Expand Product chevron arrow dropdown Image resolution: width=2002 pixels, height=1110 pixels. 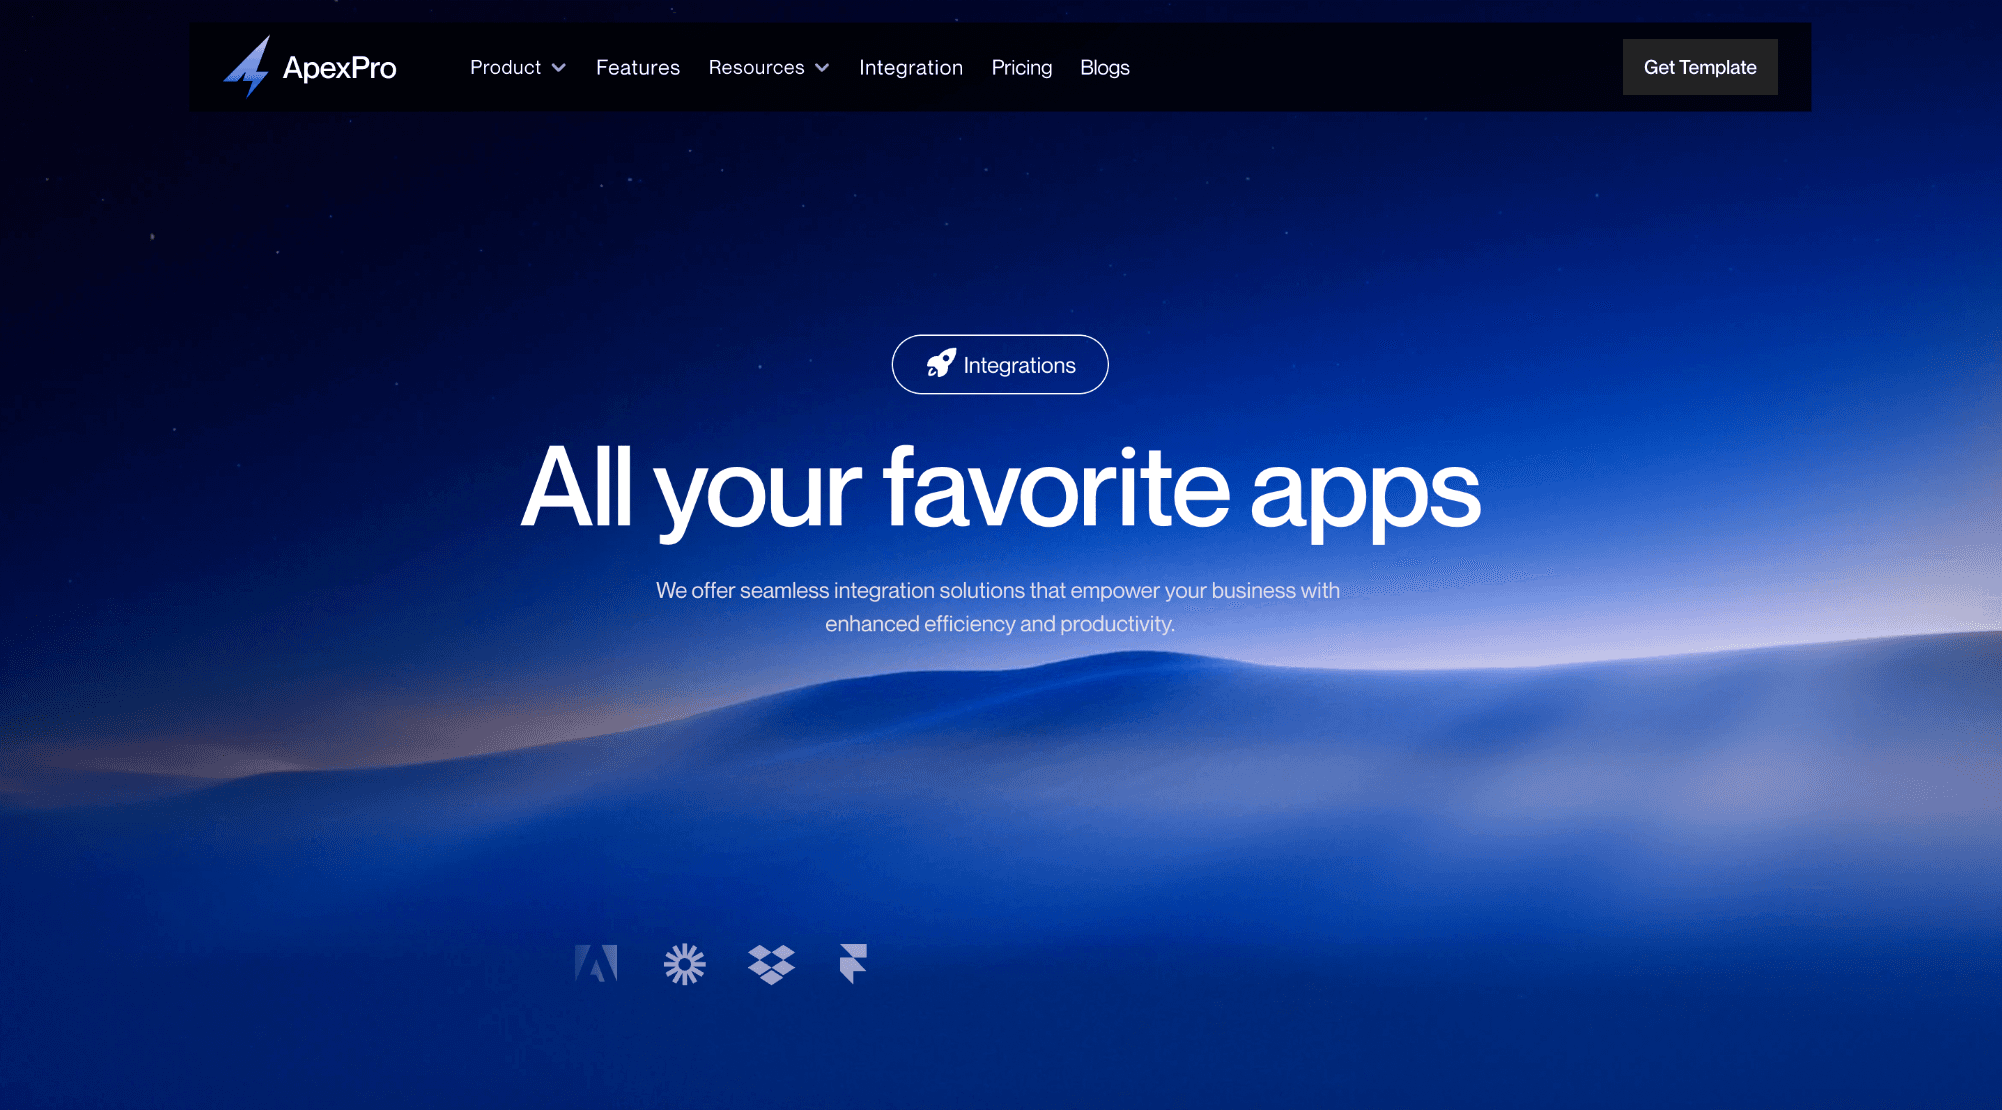pyautogui.click(x=559, y=67)
